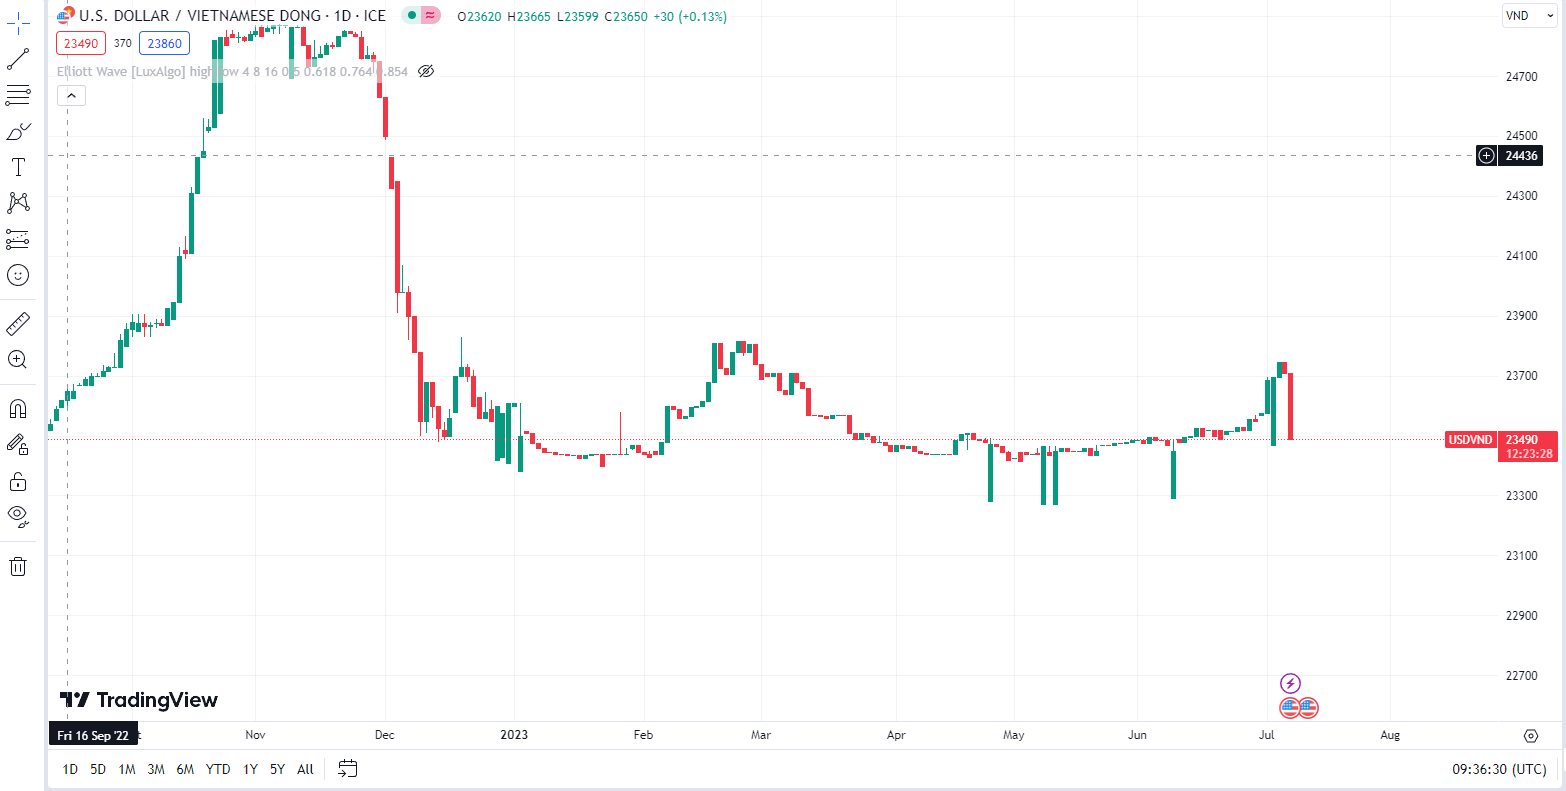The width and height of the screenshot is (1566, 791).
Task: Switch to the 6M time range
Action: 185,769
